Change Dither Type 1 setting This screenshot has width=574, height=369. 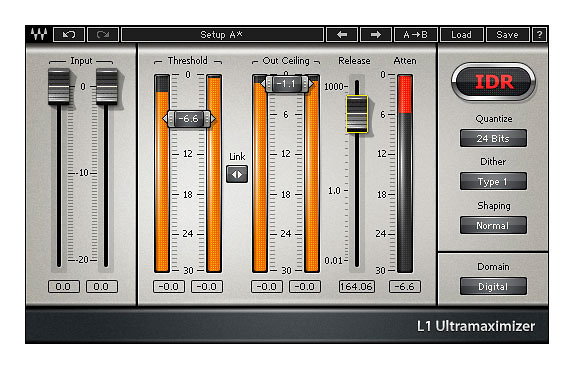pyautogui.click(x=493, y=181)
